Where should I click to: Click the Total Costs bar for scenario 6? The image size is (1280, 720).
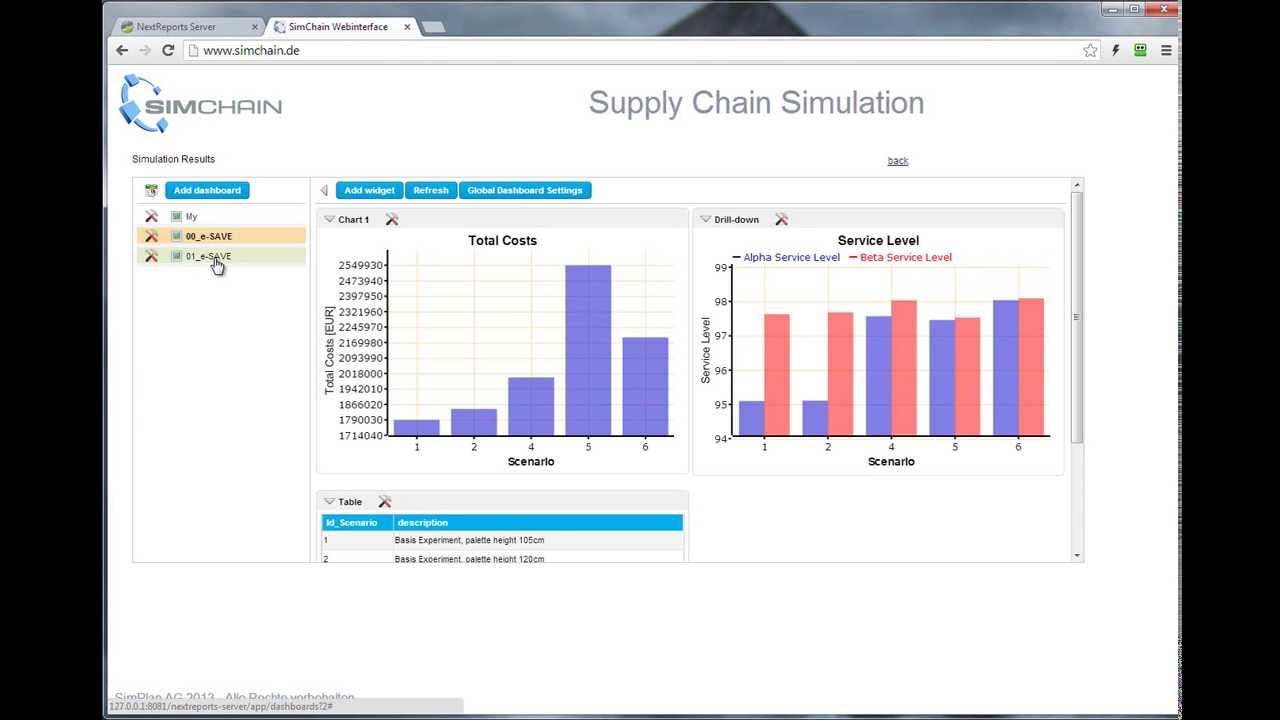pos(645,387)
